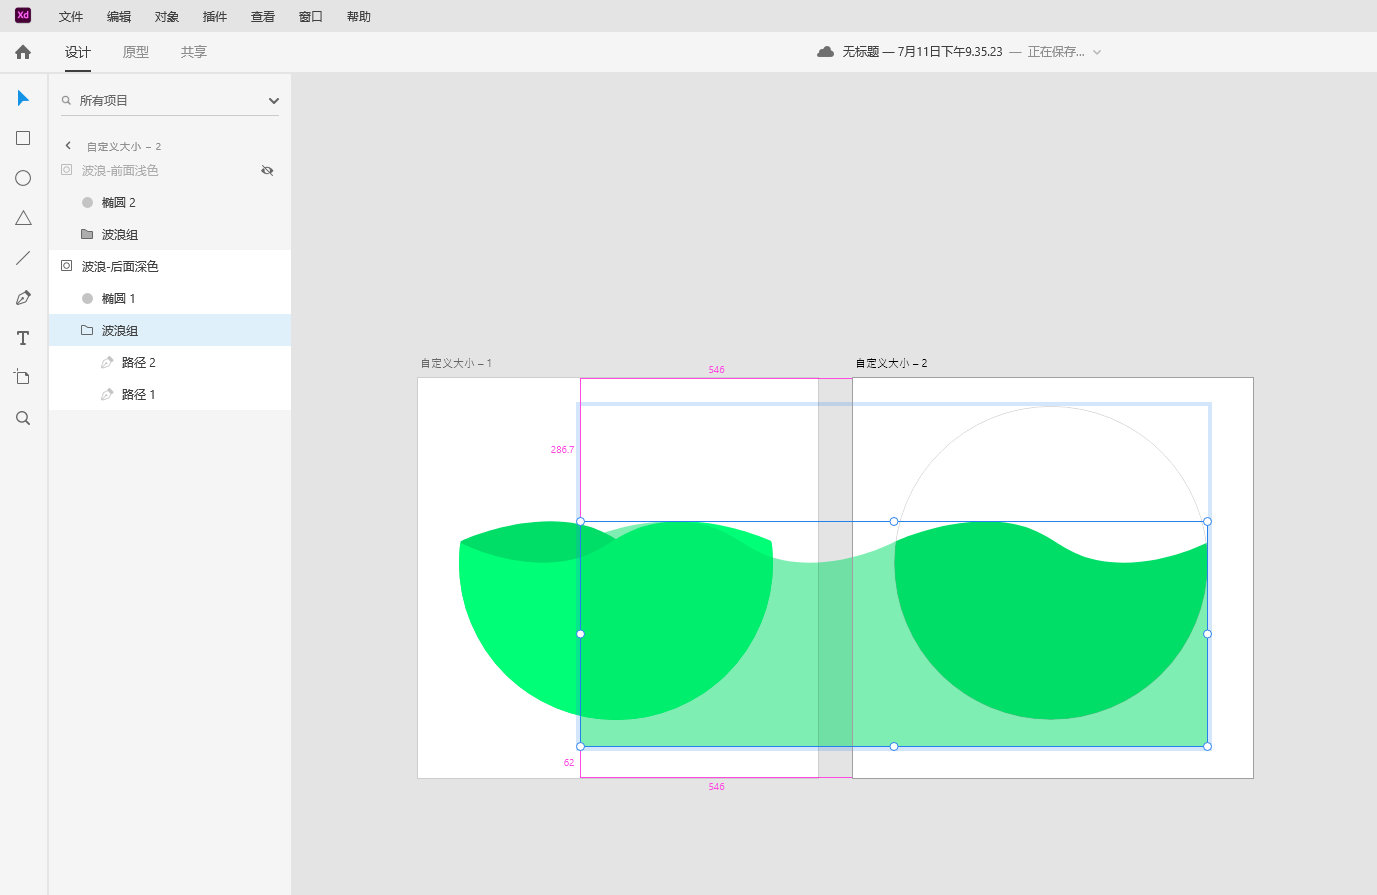Viewport: 1377px width, 895px height.
Task: Click the 自定义大小 – 1 artboard title
Action: click(x=456, y=363)
